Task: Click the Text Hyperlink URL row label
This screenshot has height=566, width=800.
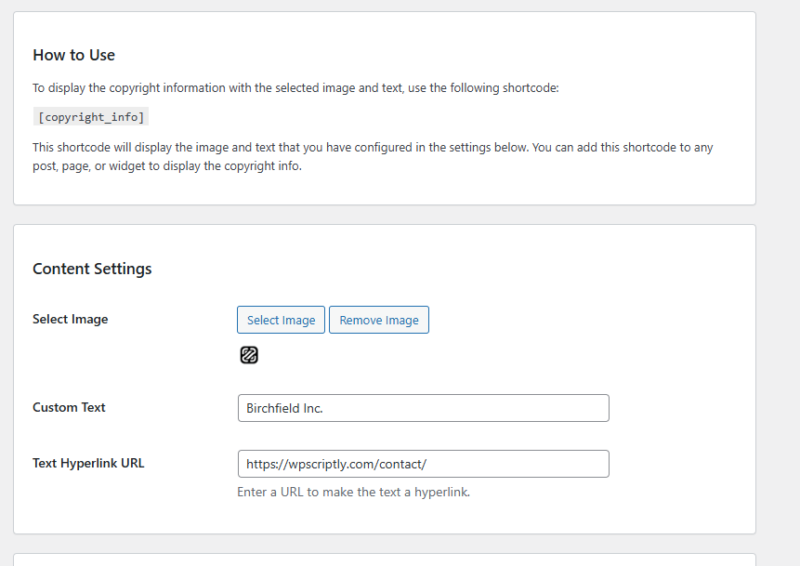Action: coord(88,463)
